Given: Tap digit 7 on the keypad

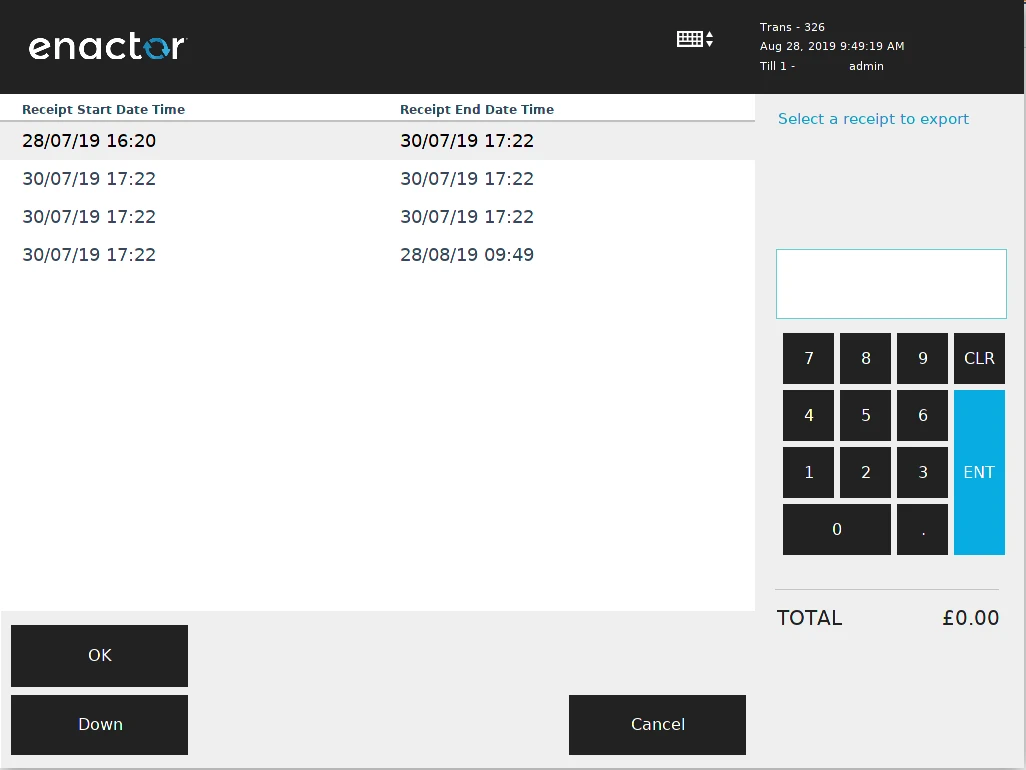Looking at the screenshot, I should coord(808,358).
